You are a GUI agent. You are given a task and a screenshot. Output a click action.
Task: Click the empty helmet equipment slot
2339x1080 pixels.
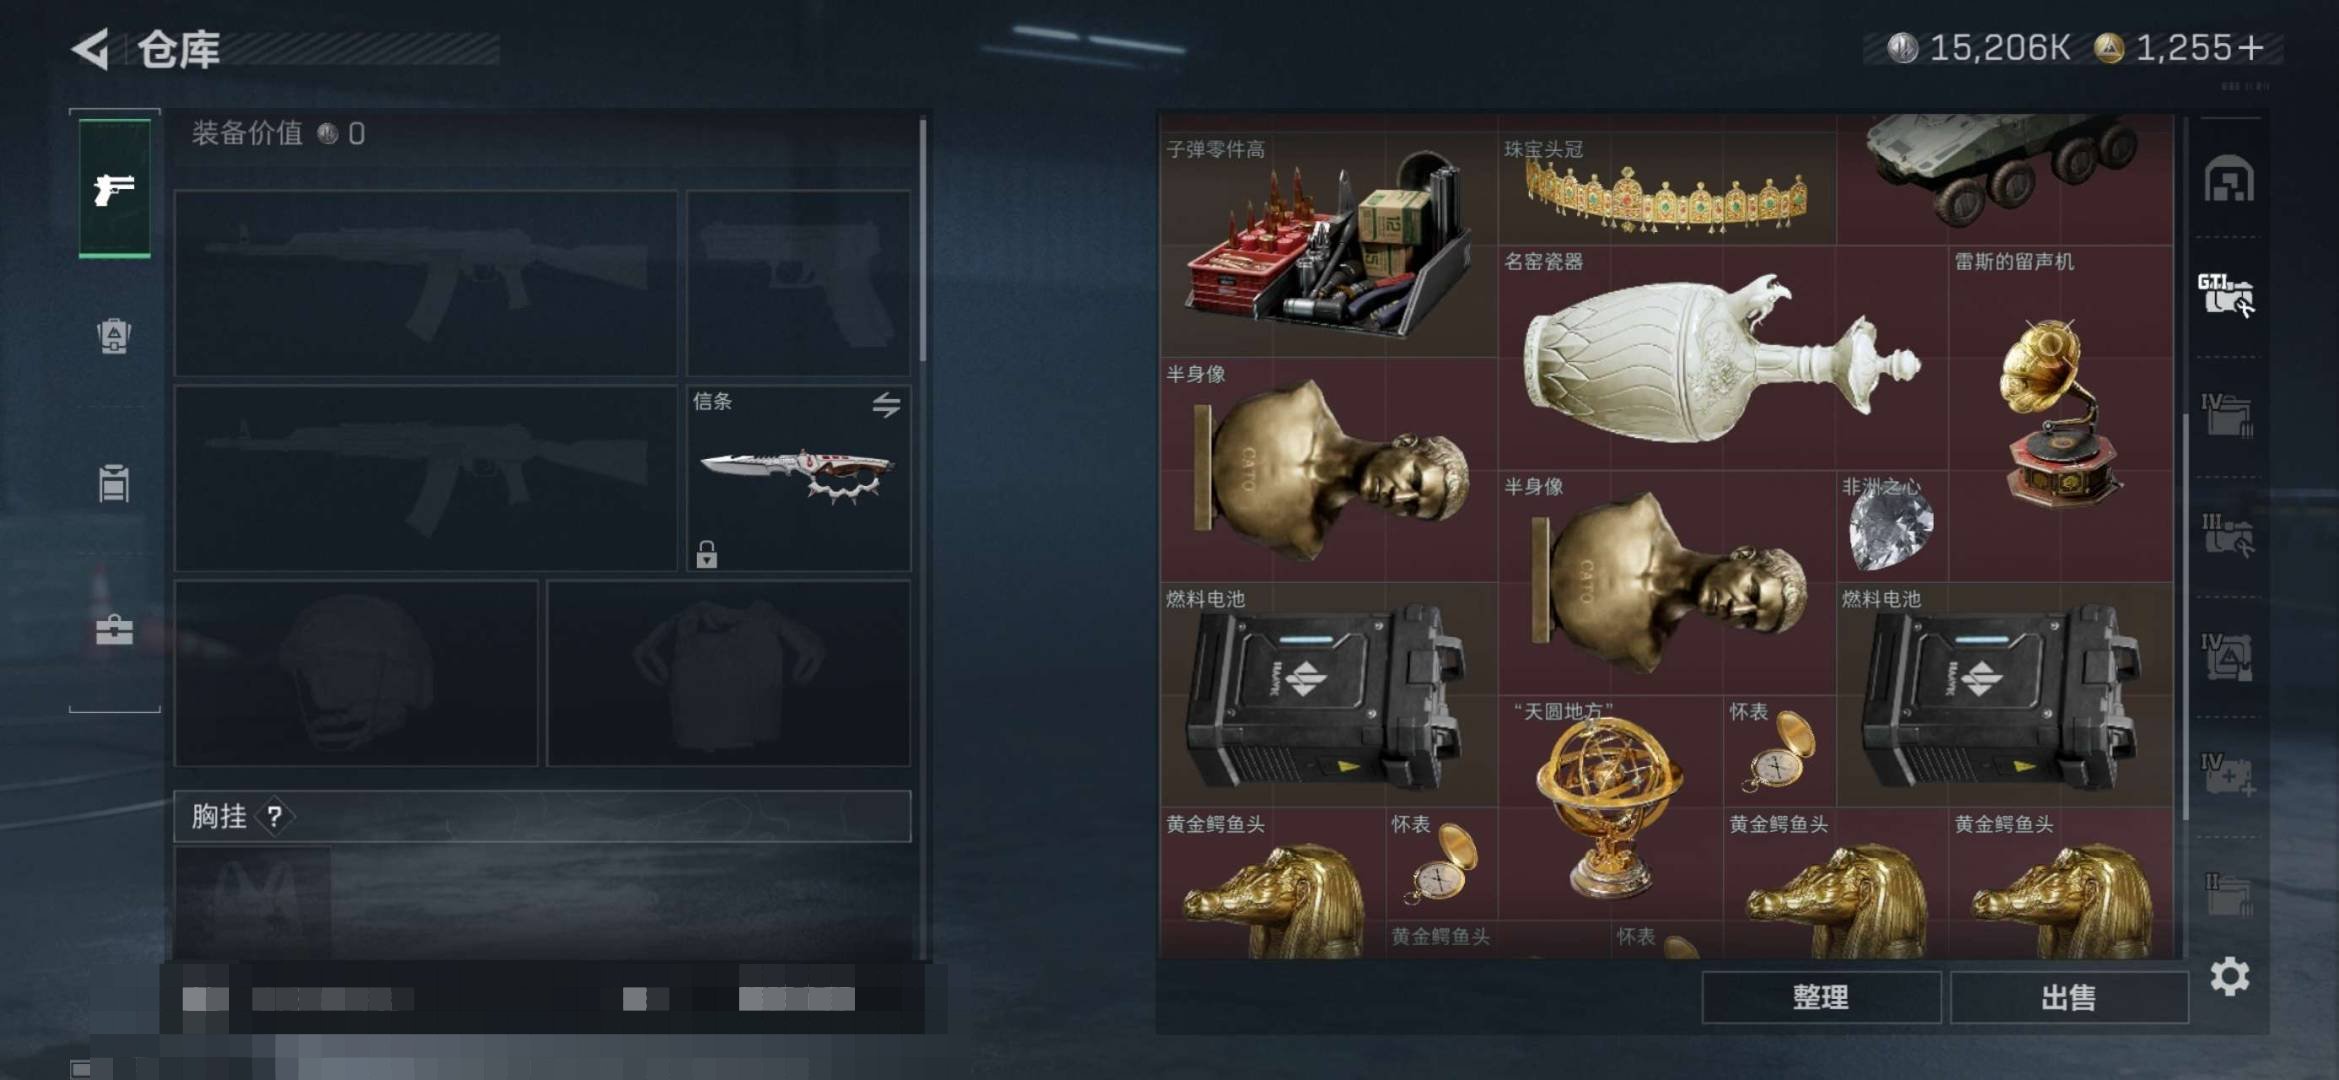[356, 673]
